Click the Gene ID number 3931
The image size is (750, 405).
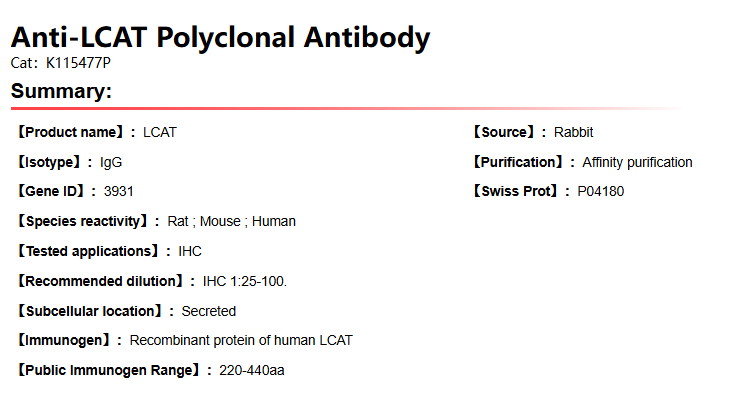click(118, 191)
